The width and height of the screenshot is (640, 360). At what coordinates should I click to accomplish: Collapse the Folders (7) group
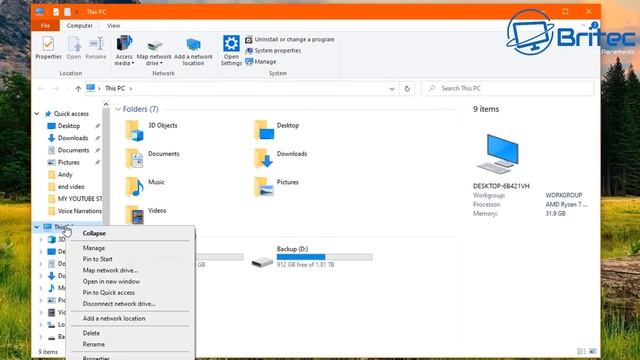click(x=118, y=109)
